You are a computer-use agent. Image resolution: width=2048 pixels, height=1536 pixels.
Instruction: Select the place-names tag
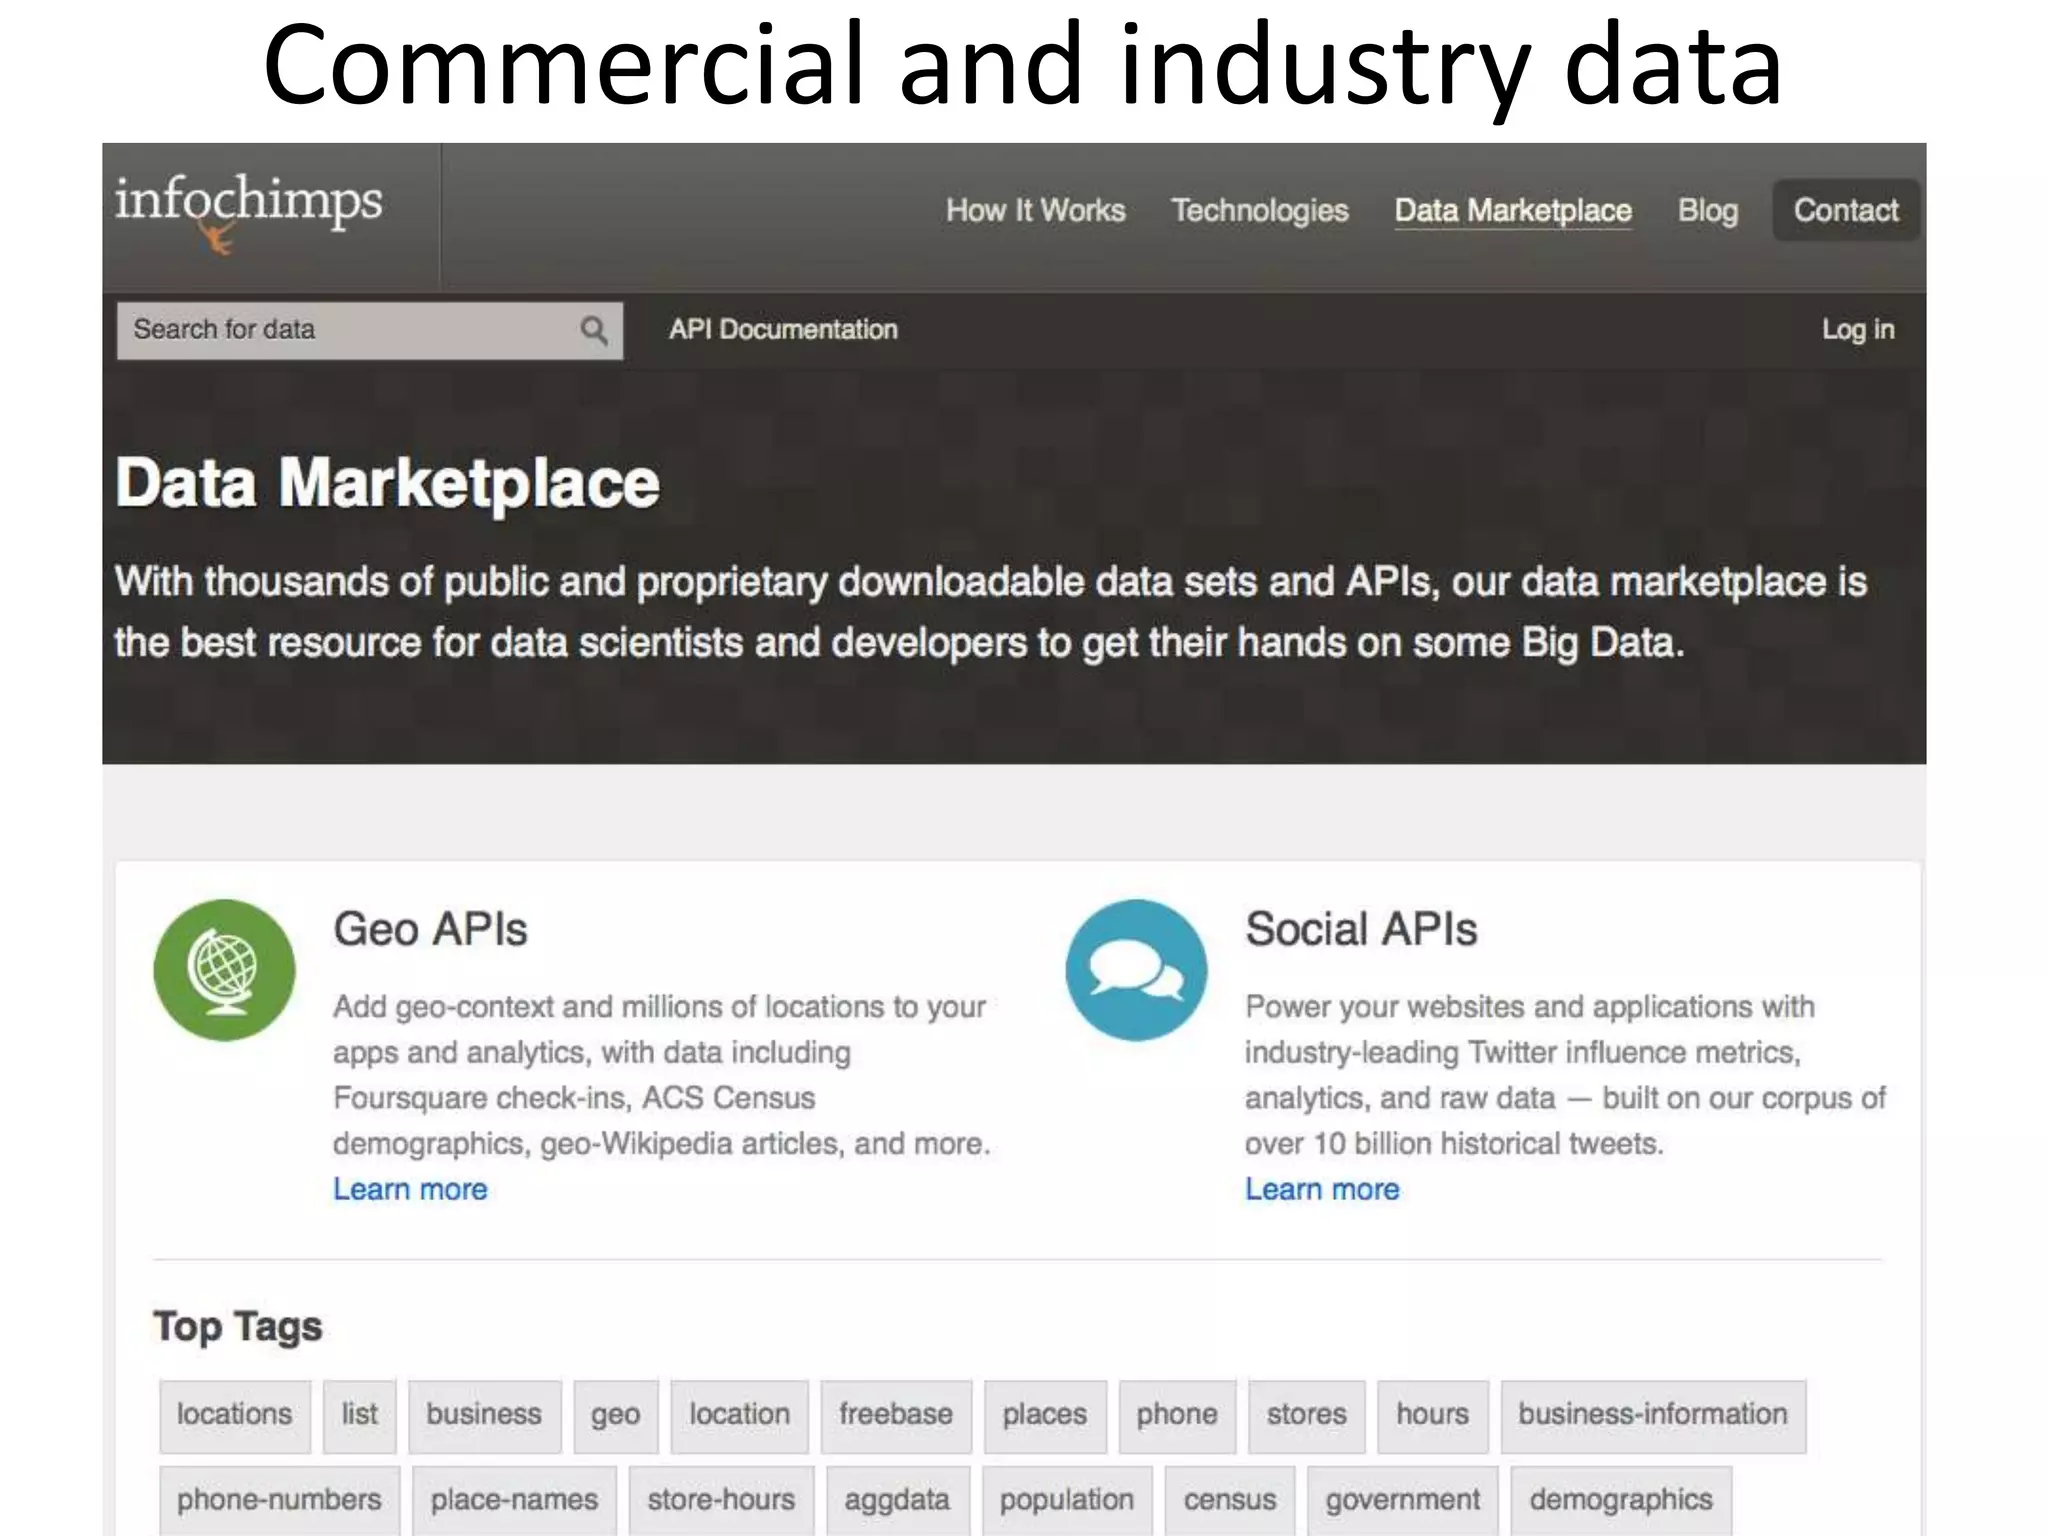(x=514, y=1500)
